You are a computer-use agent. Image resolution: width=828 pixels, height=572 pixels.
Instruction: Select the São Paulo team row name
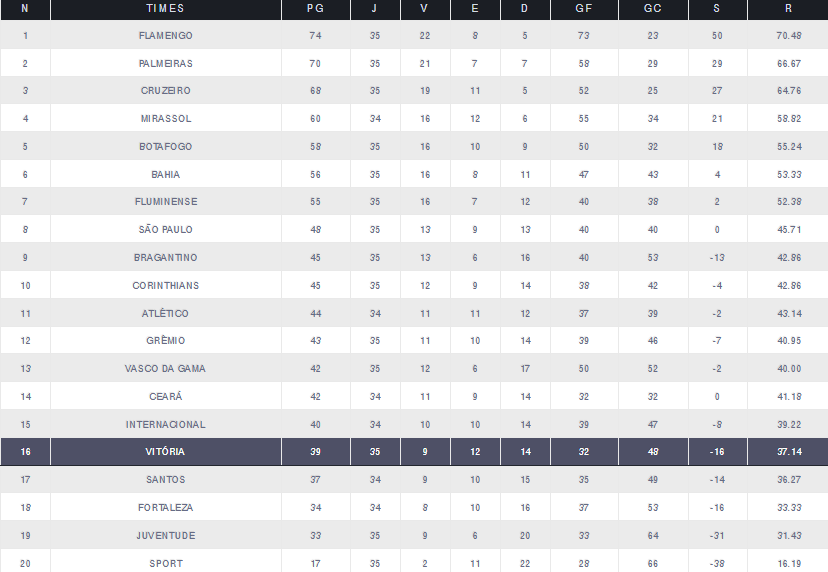click(x=166, y=230)
